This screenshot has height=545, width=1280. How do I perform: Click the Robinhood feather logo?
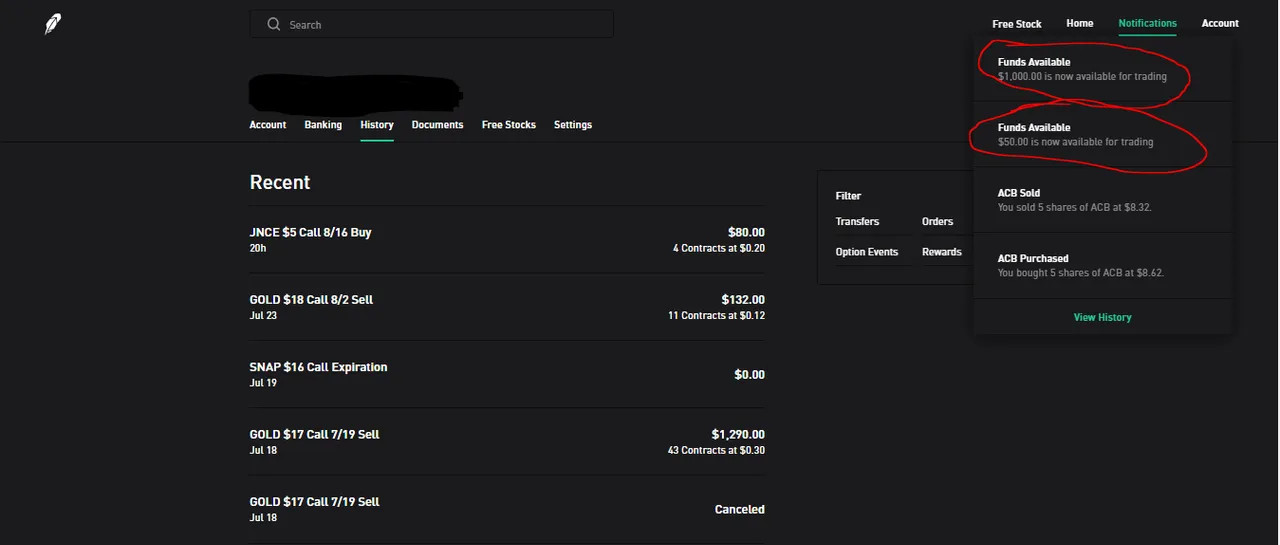[x=52, y=24]
